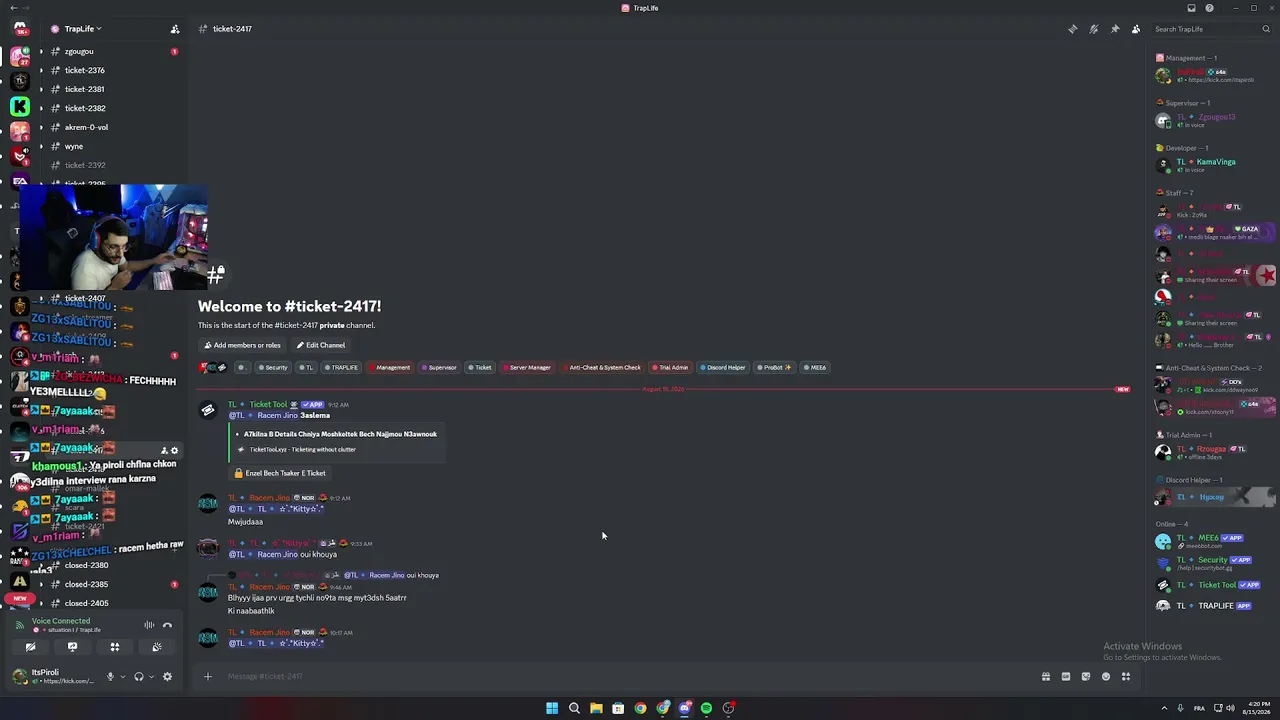Viewport: 1280px width, 720px height.
Task: Open the zgougou channel
Action: point(79,51)
